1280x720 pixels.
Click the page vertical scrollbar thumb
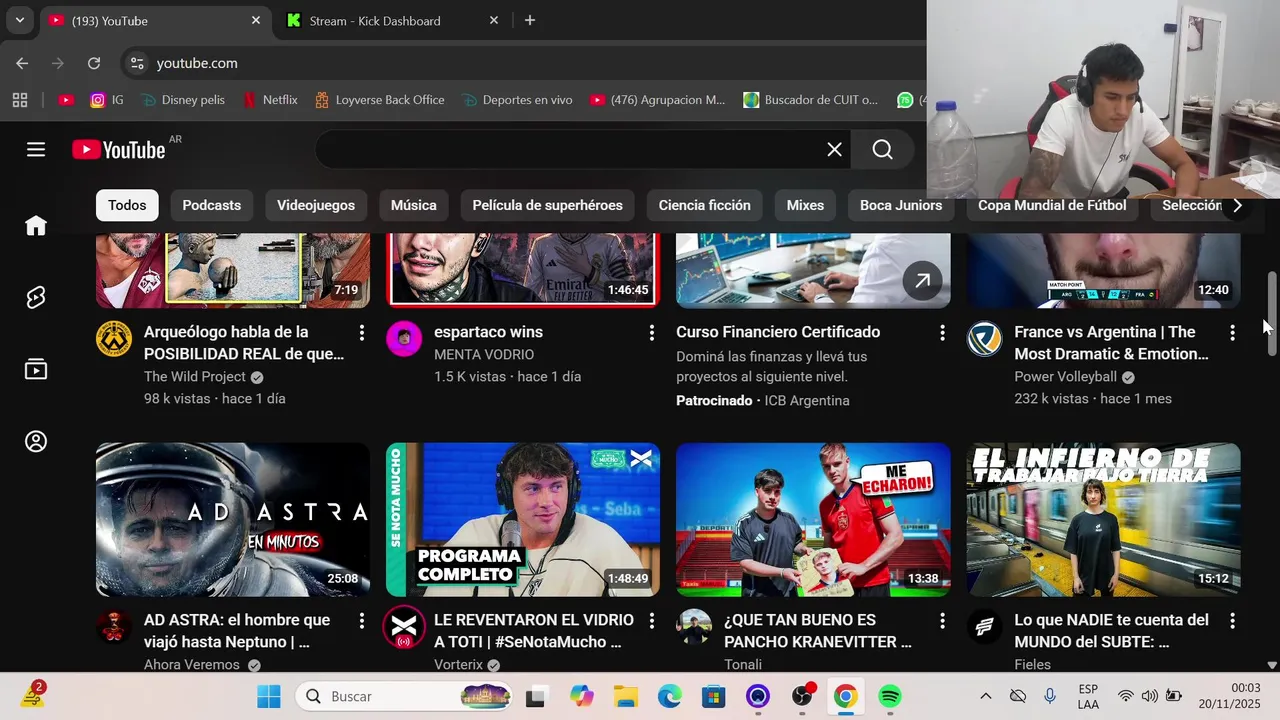[x=1272, y=313]
